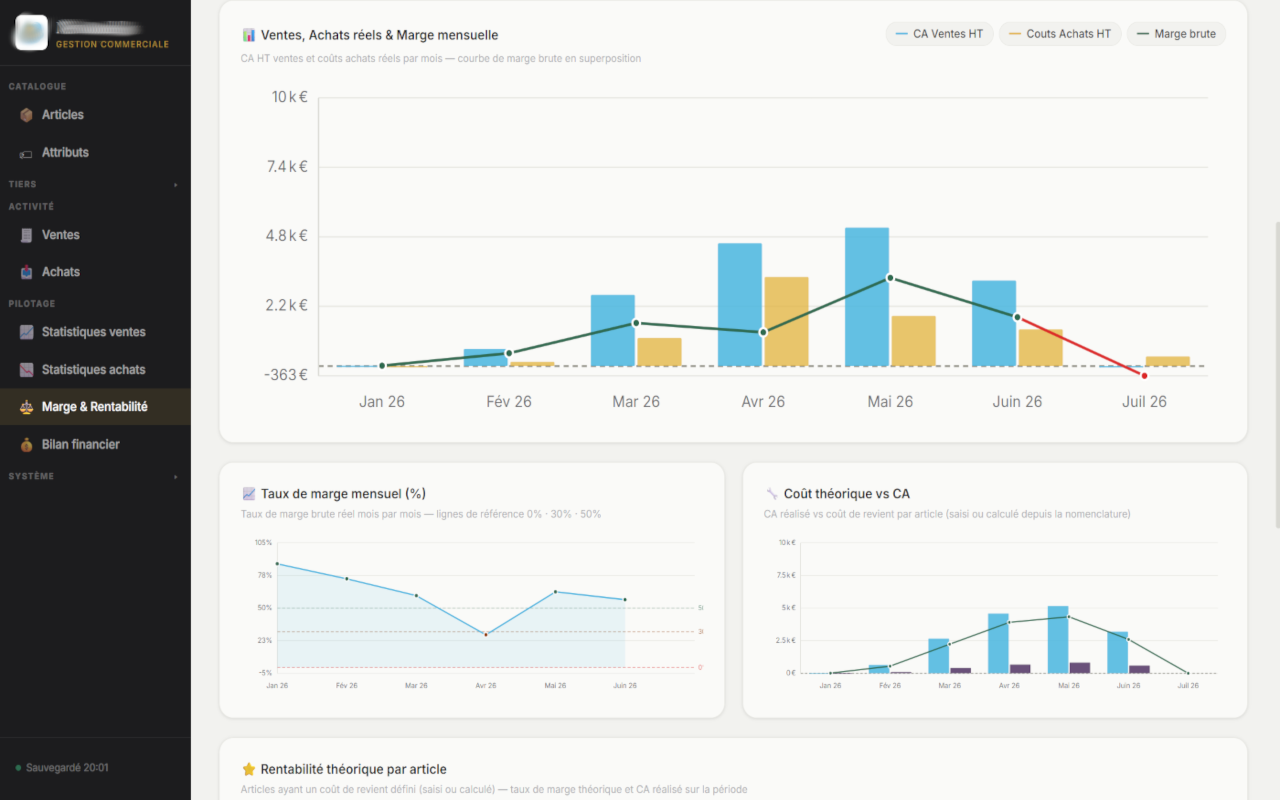Select the Marge brute point for Mai 26
The height and width of the screenshot is (800, 1280).
tap(890, 278)
